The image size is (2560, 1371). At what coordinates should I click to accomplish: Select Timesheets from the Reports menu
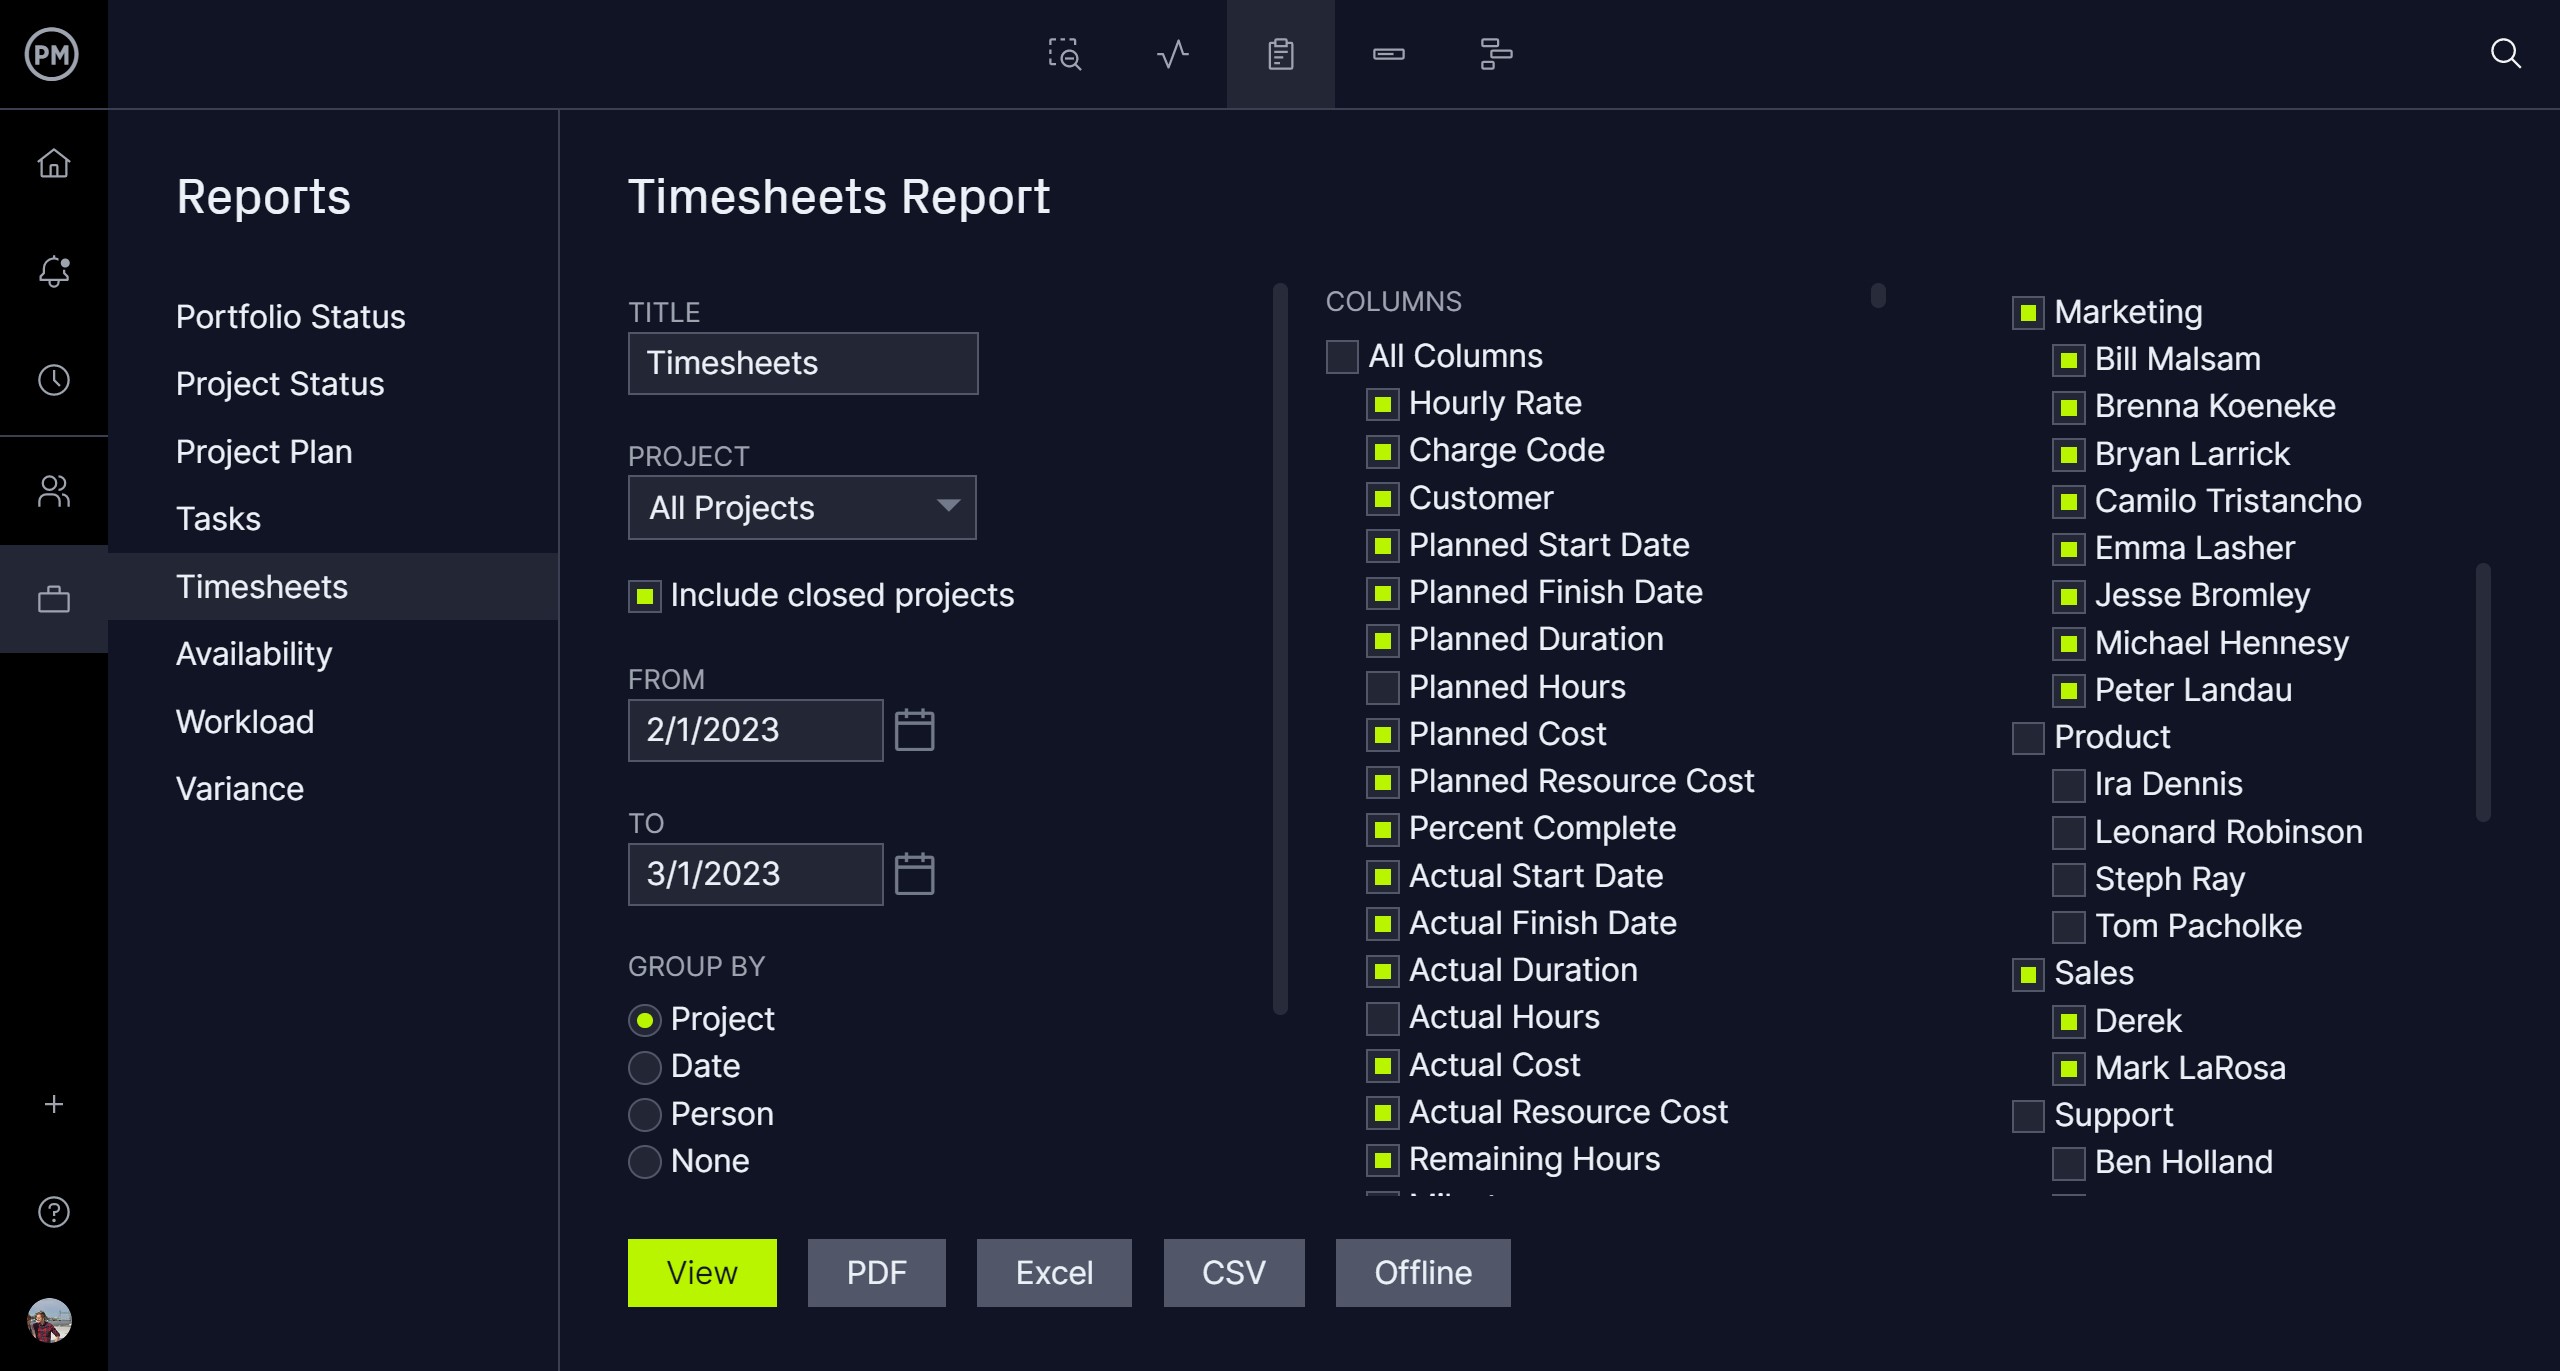(259, 586)
